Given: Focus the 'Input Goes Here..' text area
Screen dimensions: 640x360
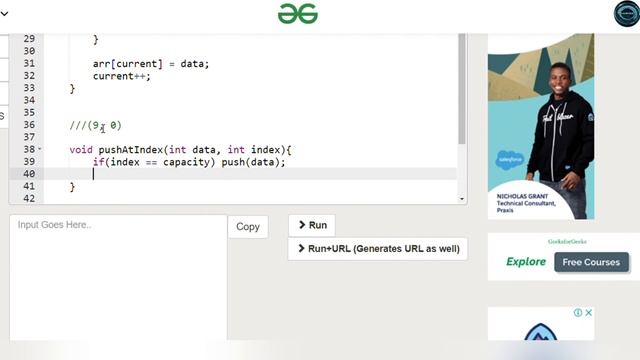Looking at the screenshot, I should click(x=118, y=278).
